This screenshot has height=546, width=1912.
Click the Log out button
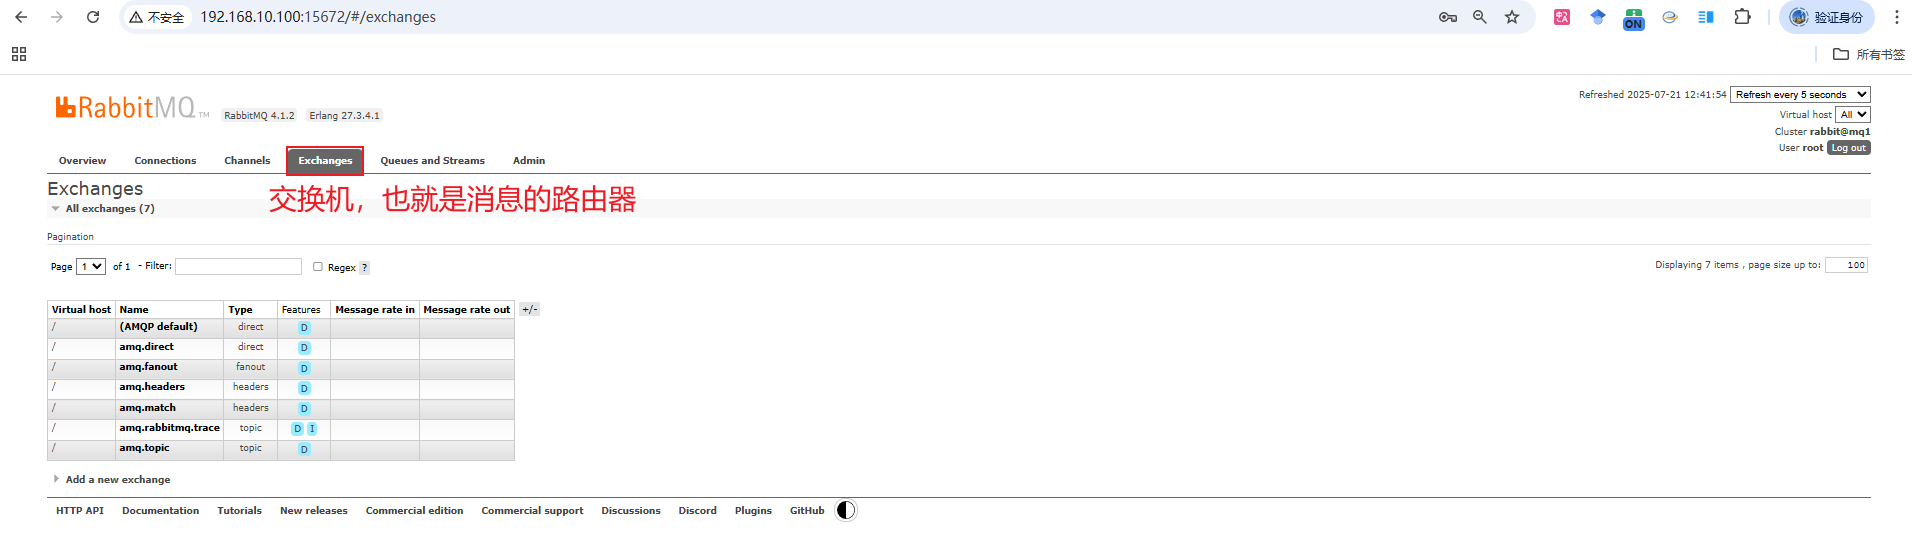[x=1849, y=148]
